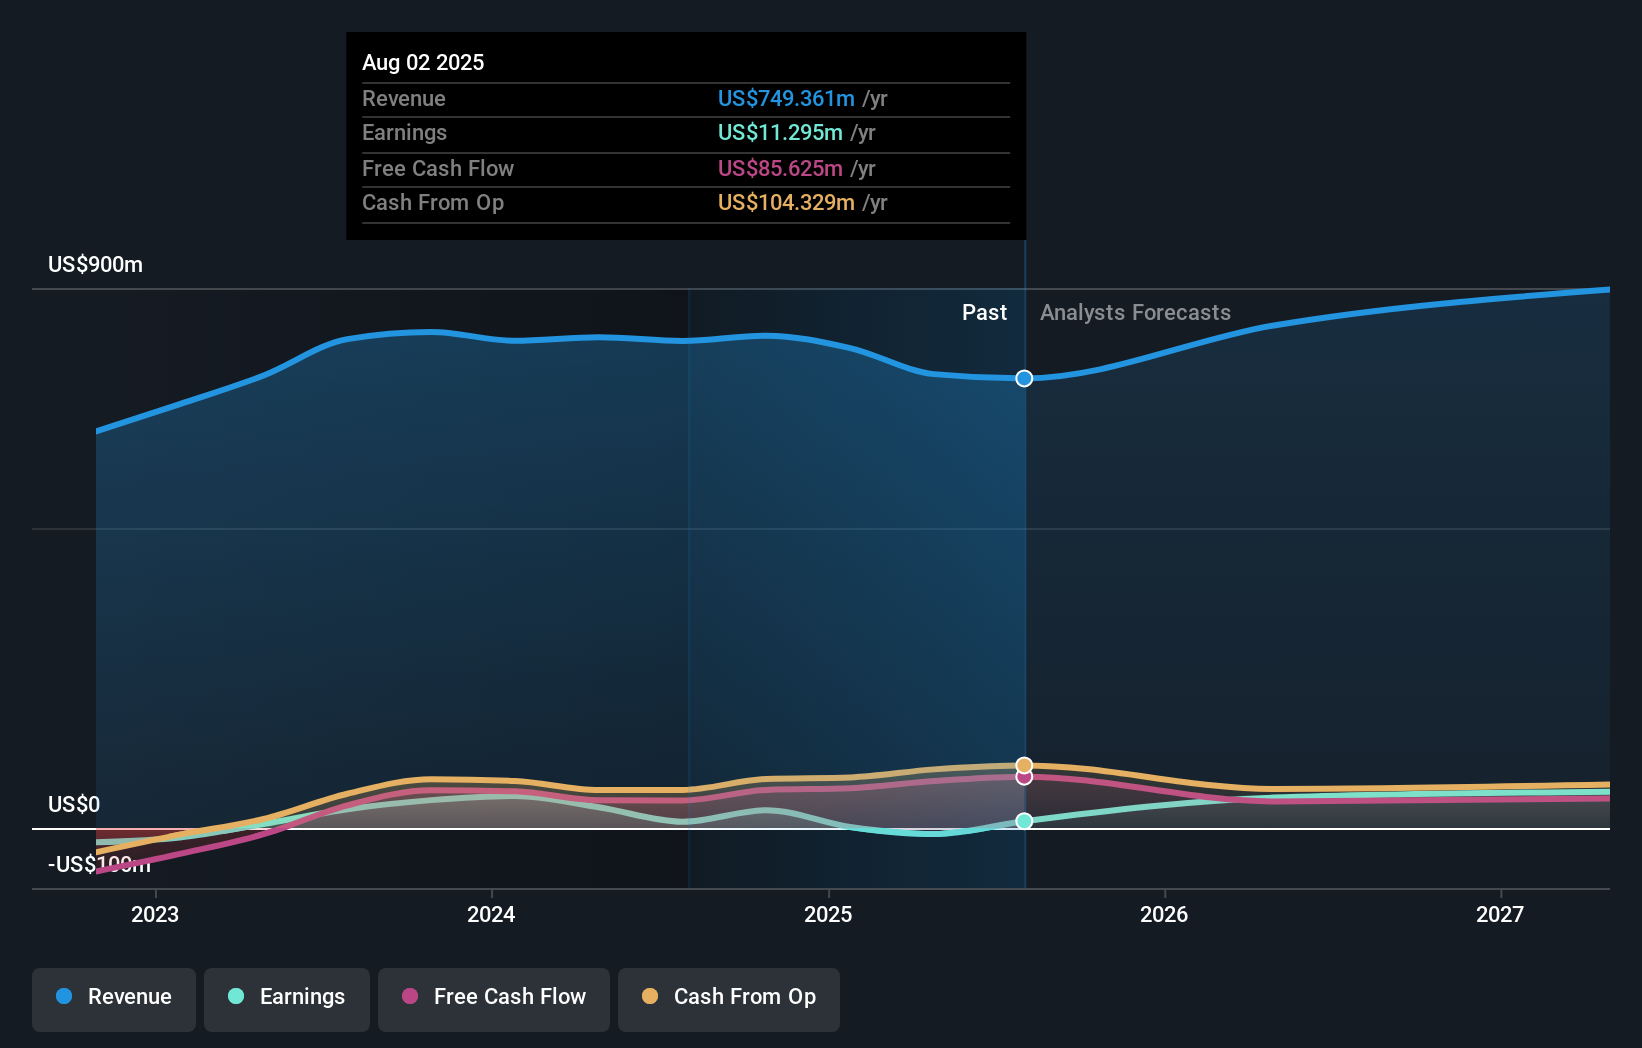The width and height of the screenshot is (1642, 1048).
Task: Click the 2026 year axis label
Action: tap(1163, 914)
